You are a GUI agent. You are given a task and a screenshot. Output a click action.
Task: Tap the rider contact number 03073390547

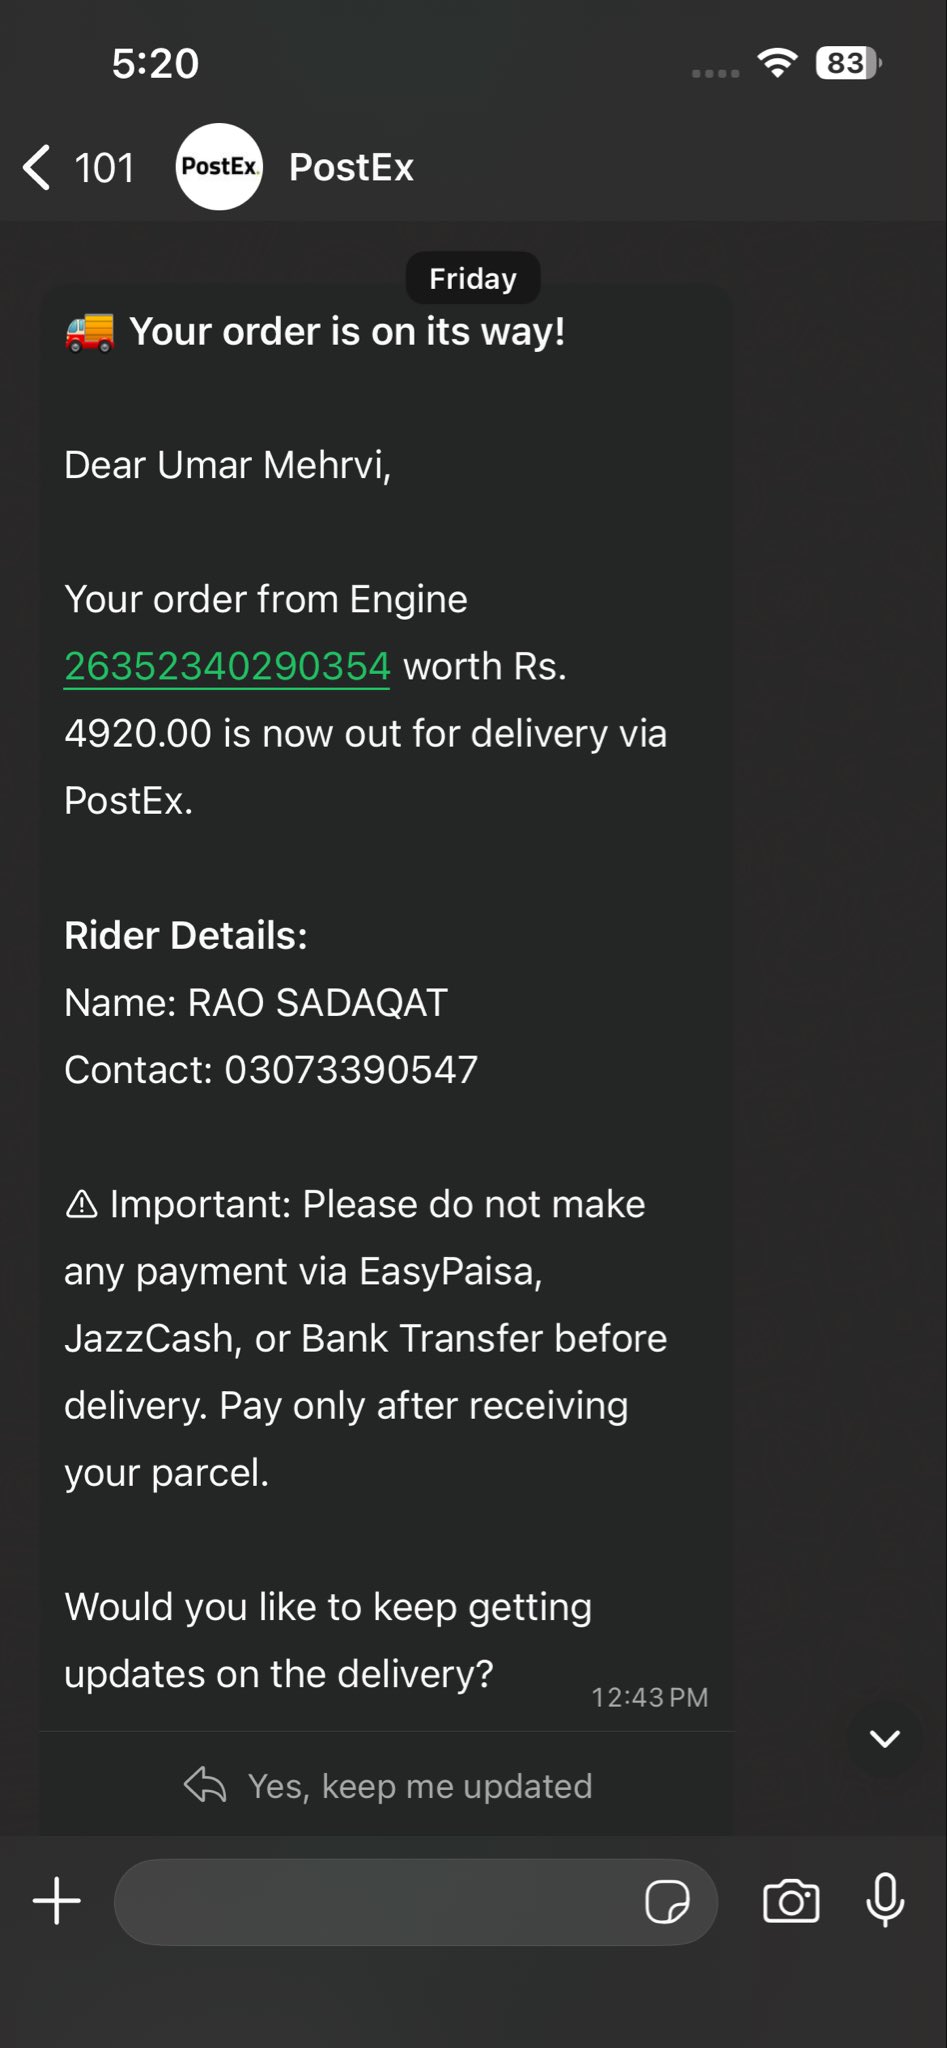(351, 1070)
